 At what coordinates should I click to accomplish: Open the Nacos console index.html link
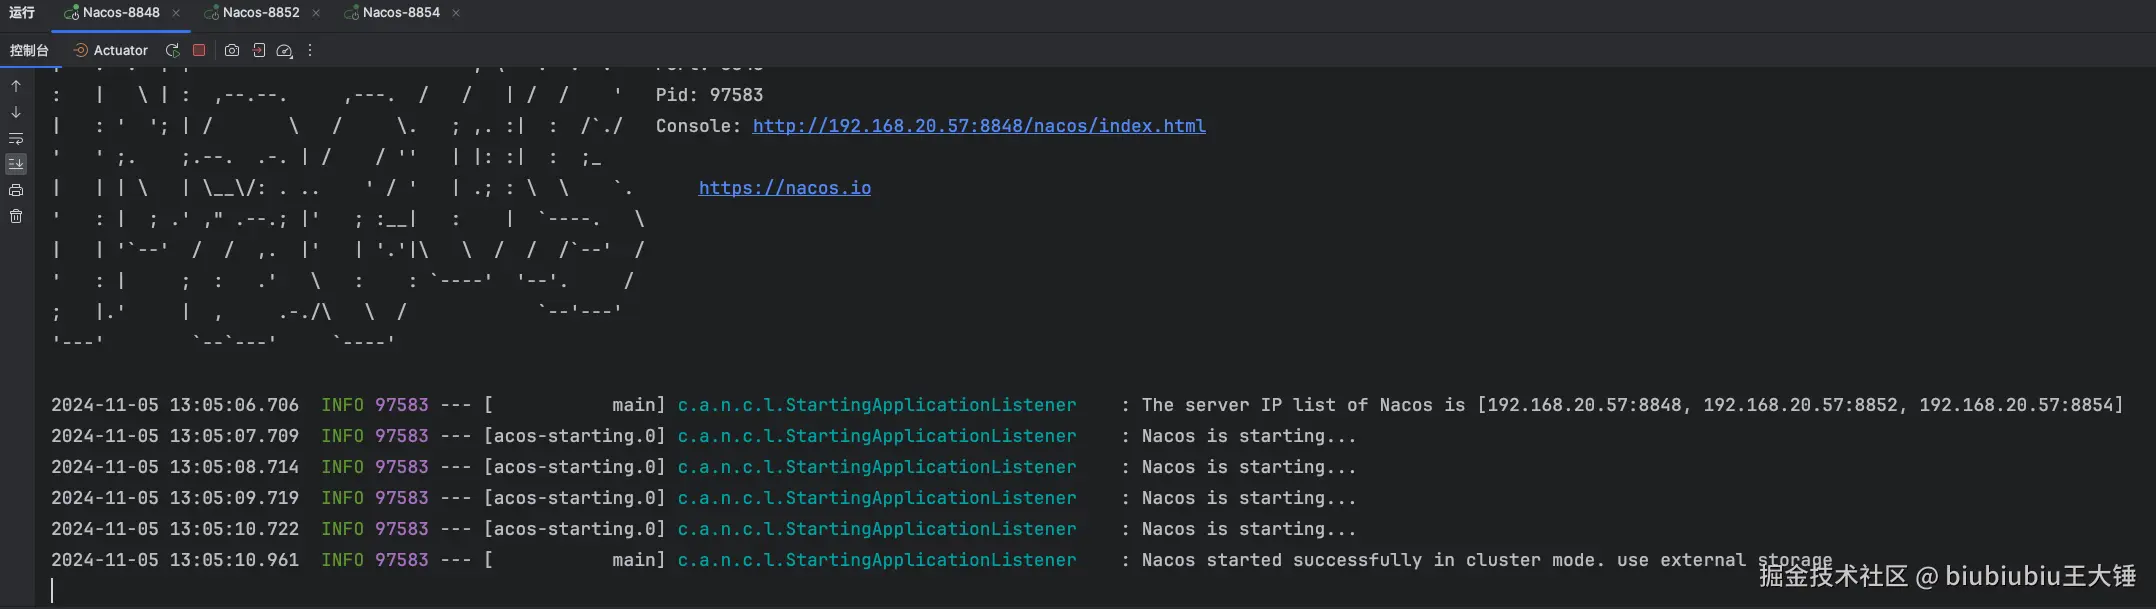978,126
